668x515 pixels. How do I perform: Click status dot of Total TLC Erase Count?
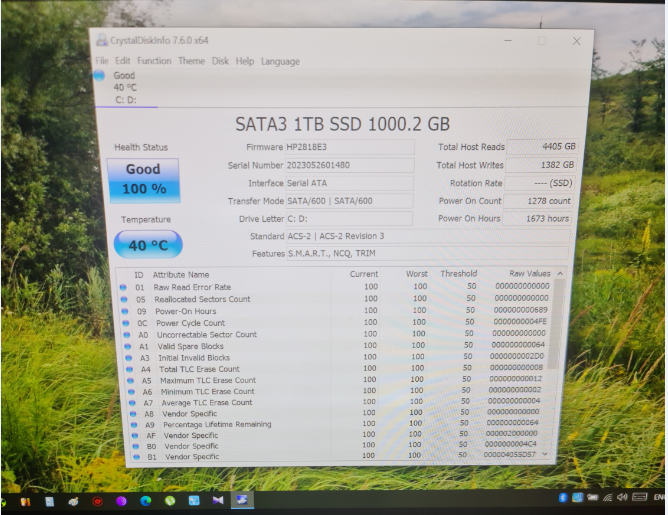coord(129,369)
